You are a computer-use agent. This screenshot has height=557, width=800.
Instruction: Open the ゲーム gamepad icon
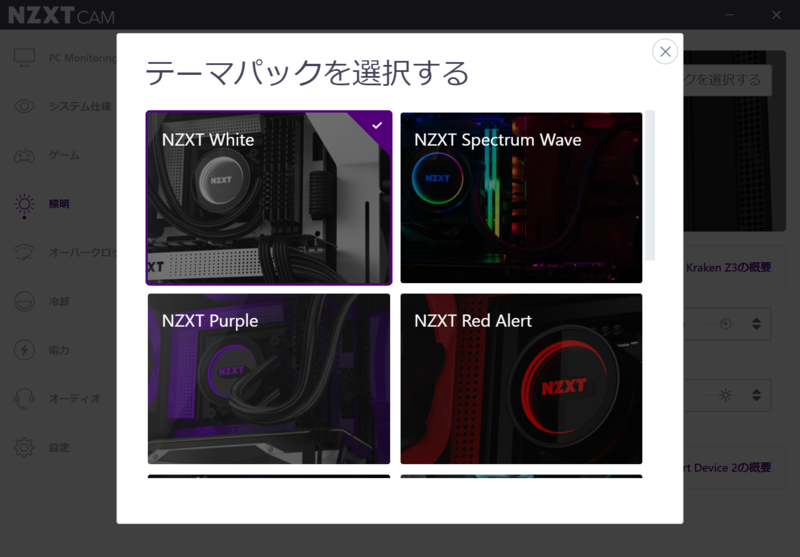24,155
